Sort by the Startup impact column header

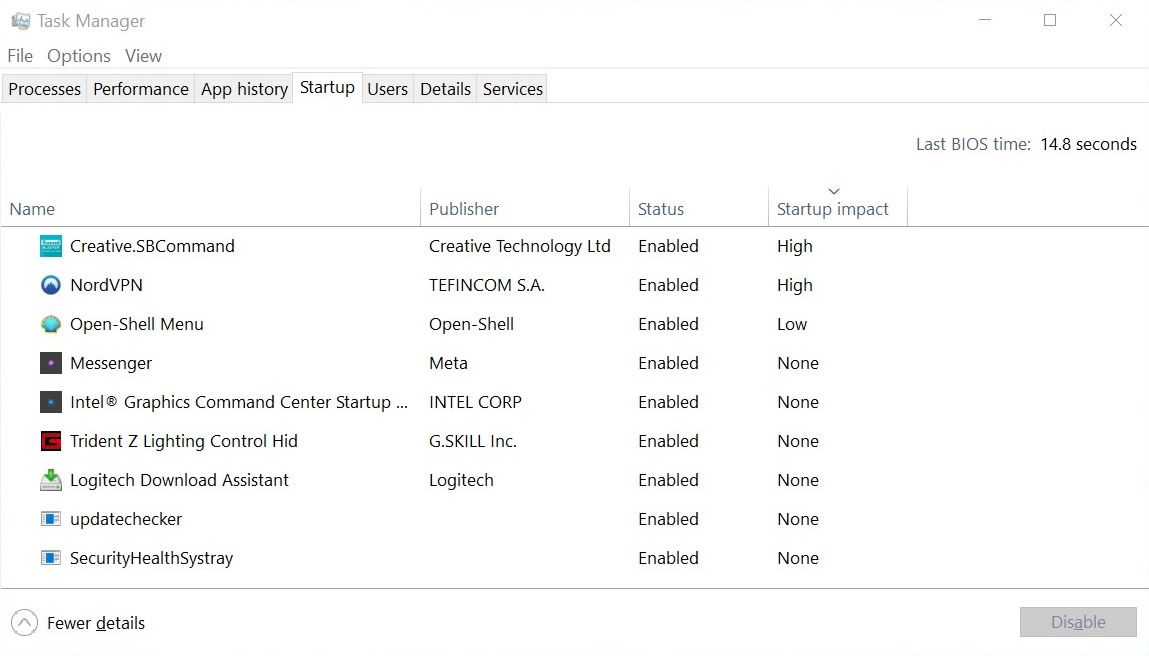pyautogui.click(x=833, y=209)
